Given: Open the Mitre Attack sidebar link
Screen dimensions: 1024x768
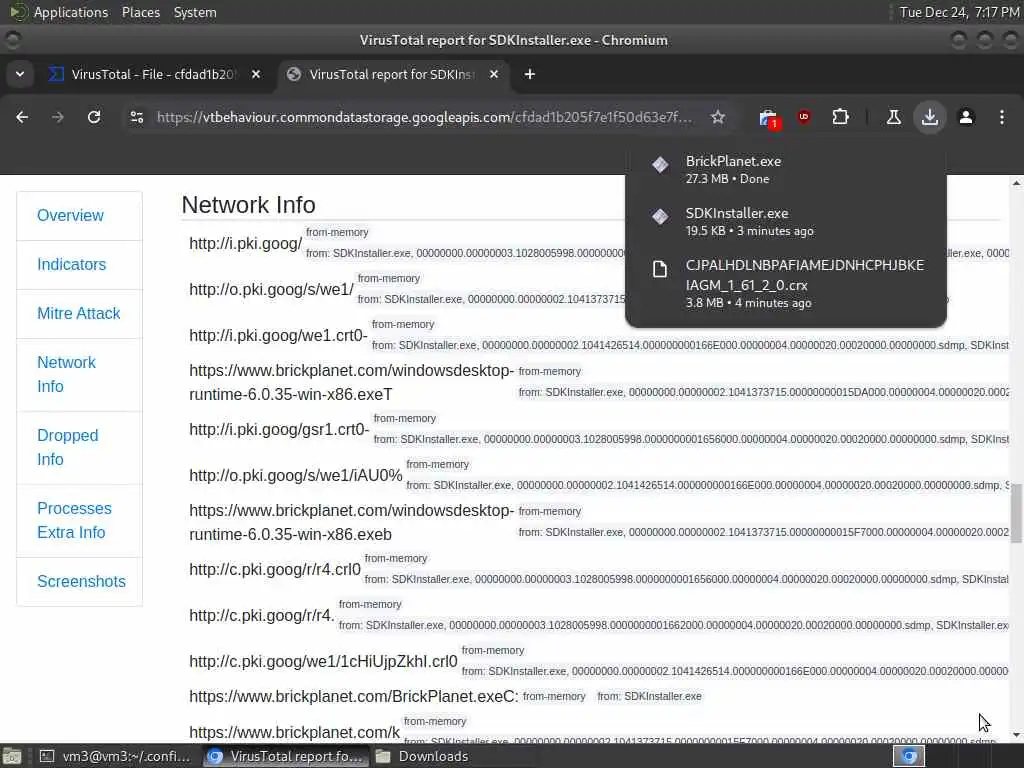Looking at the screenshot, I should 78,313.
